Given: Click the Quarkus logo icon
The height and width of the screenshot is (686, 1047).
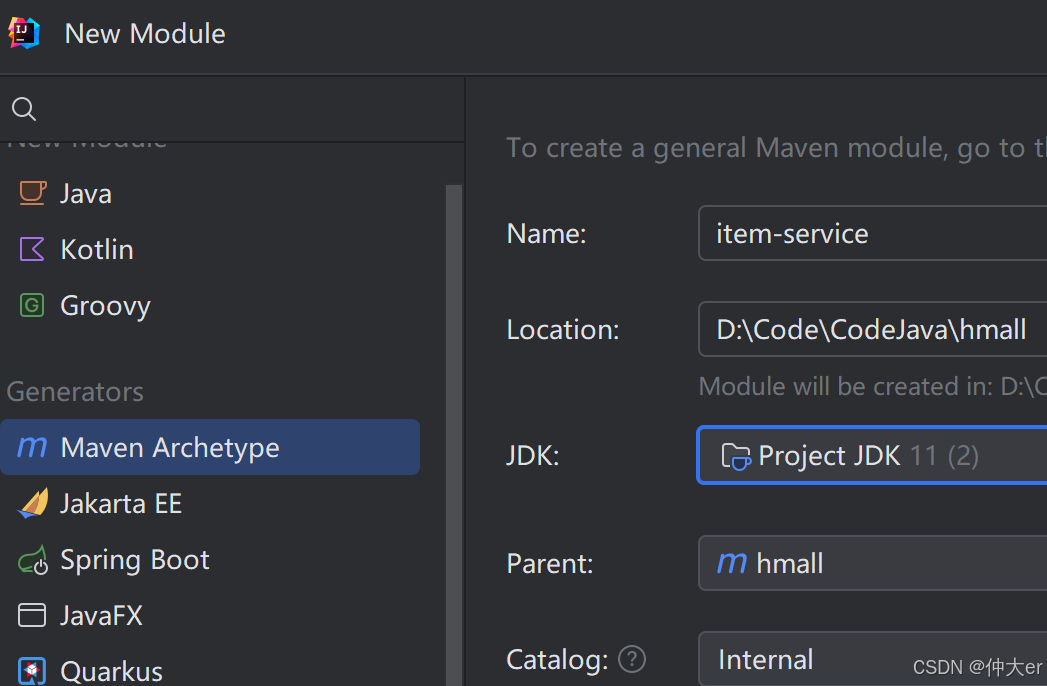Looking at the screenshot, I should (32, 671).
